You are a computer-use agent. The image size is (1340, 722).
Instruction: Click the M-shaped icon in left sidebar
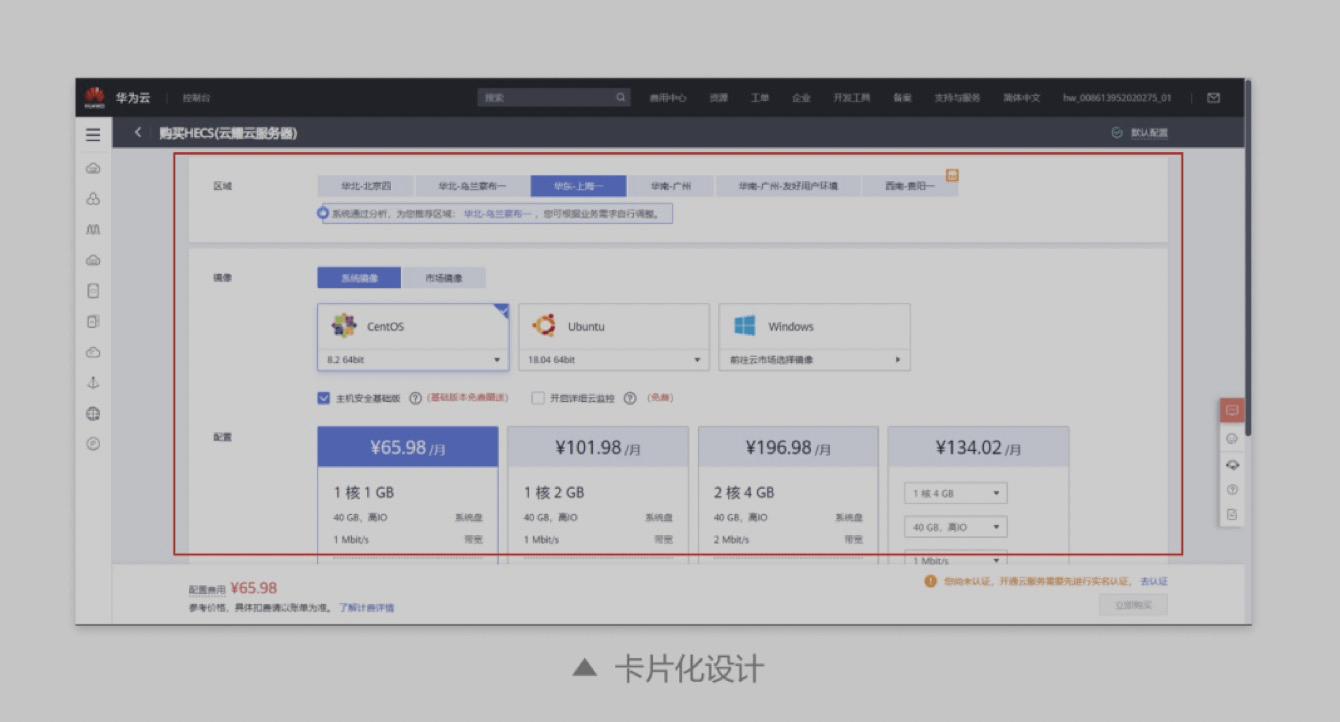pos(93,229)
